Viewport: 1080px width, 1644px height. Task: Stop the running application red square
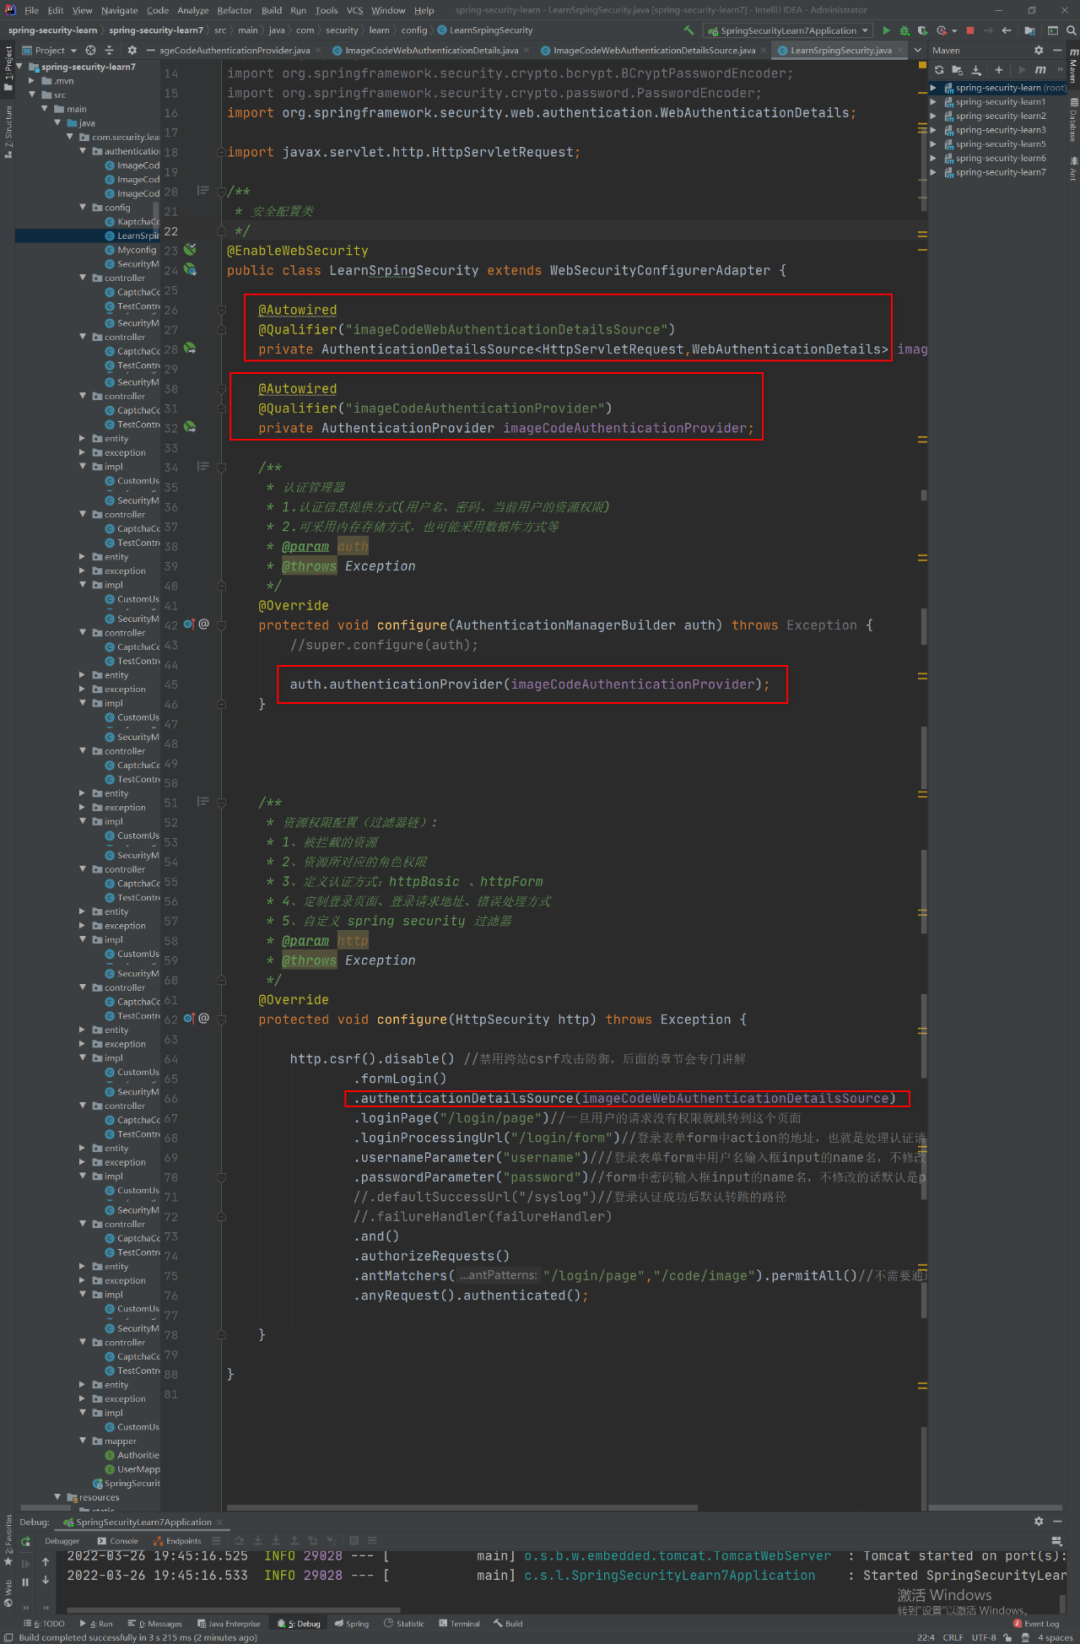pos(969,30)
